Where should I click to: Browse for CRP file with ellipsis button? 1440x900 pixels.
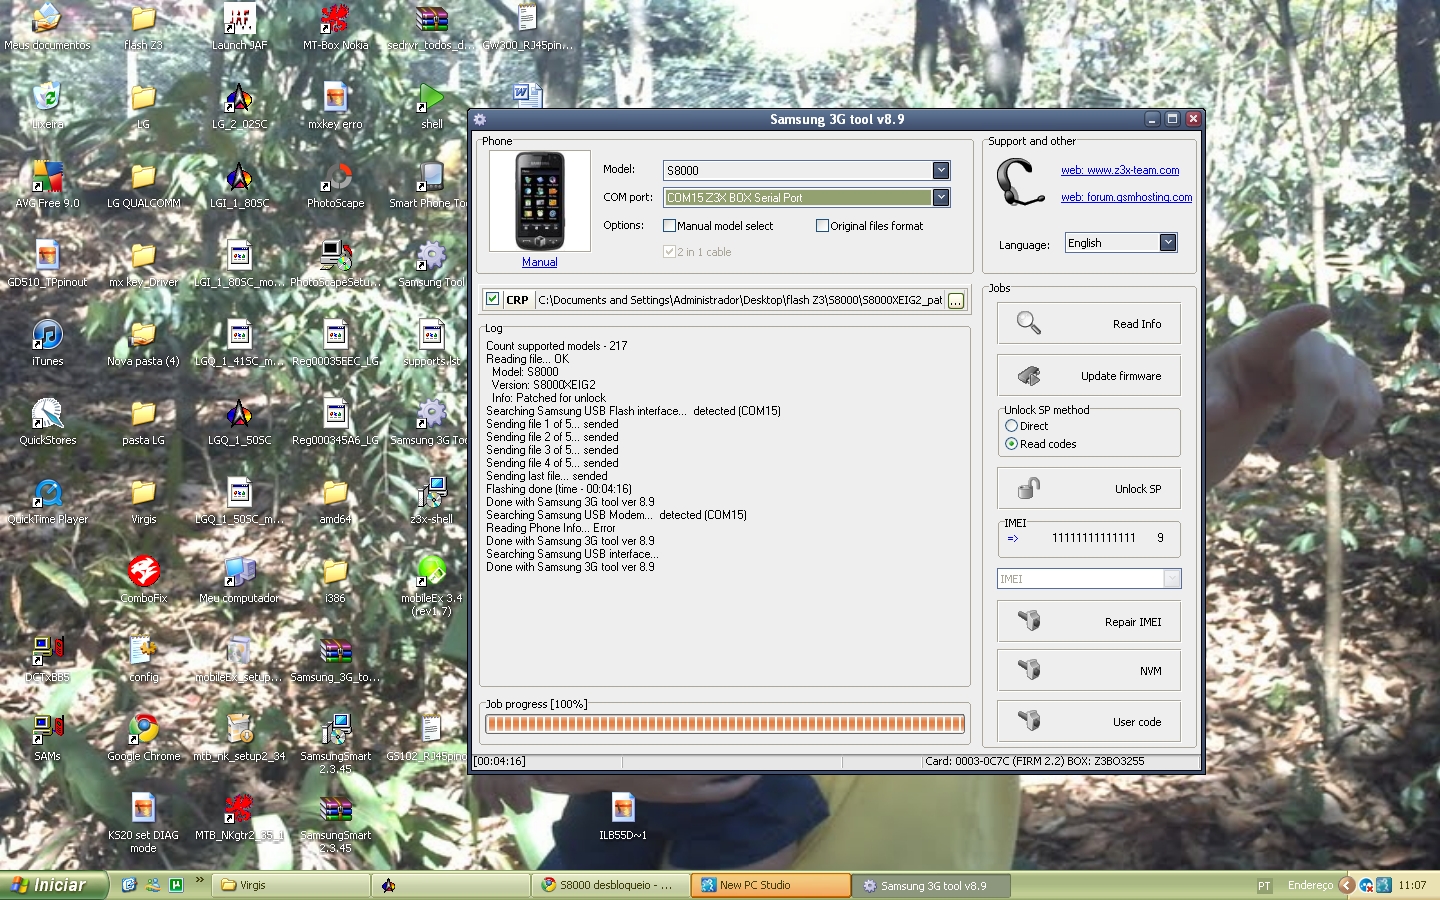coord(956,300)
